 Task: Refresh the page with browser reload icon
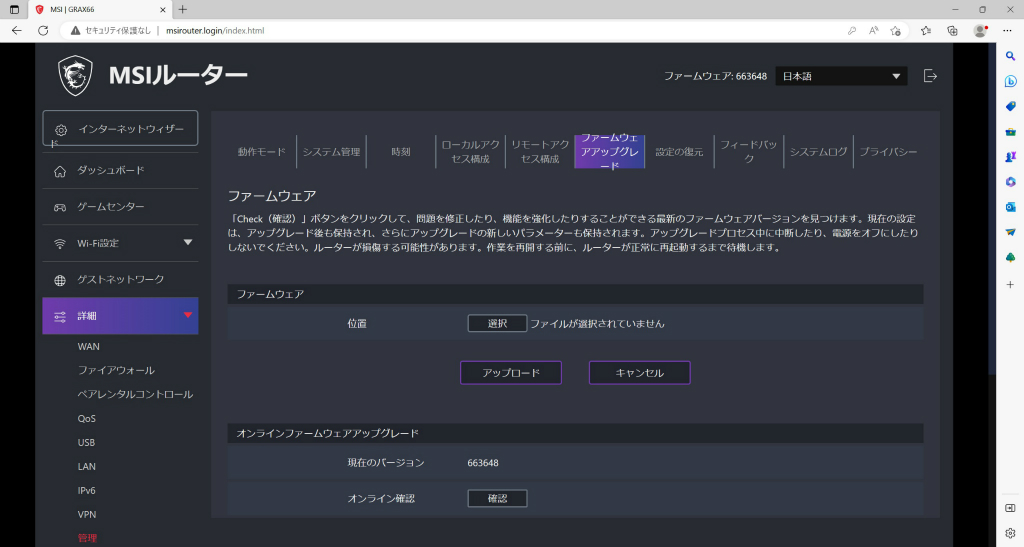pyautogui.click(x=43, y=31)
